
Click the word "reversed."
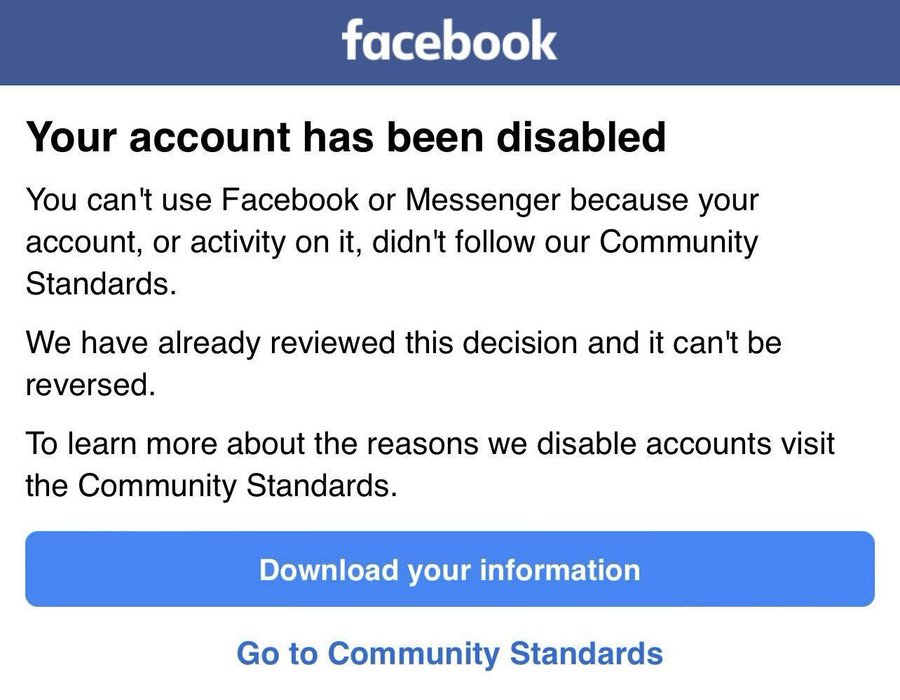(x=91, y=385)
